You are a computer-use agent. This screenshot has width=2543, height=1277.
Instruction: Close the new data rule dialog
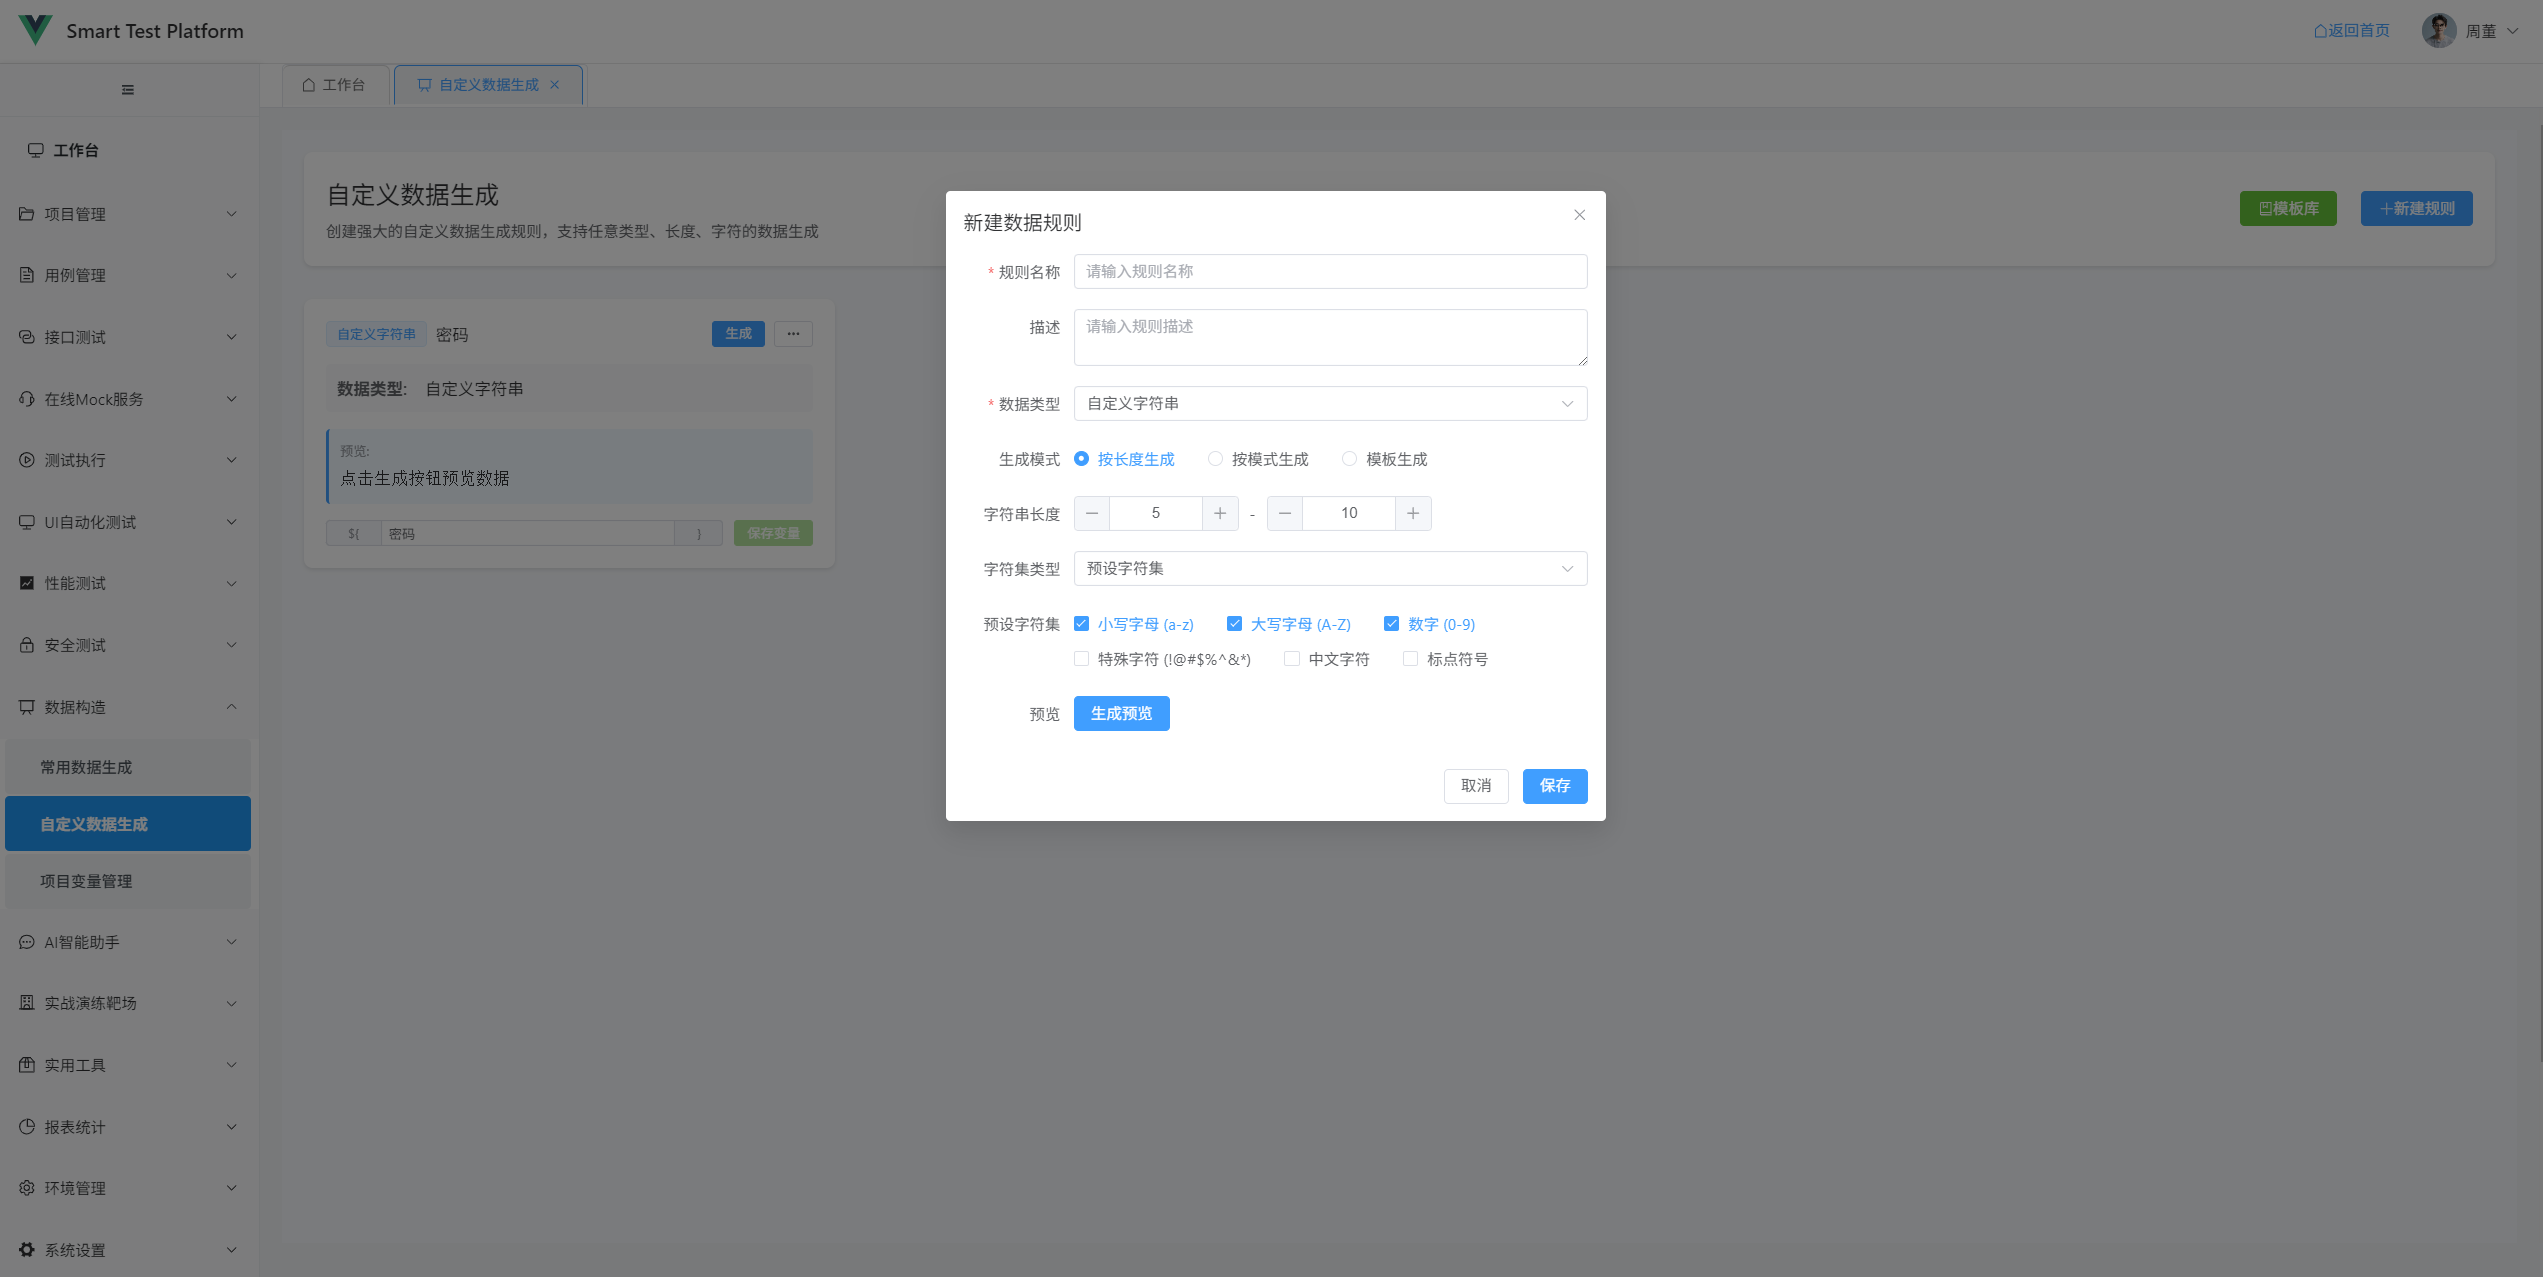[1579, 215]
